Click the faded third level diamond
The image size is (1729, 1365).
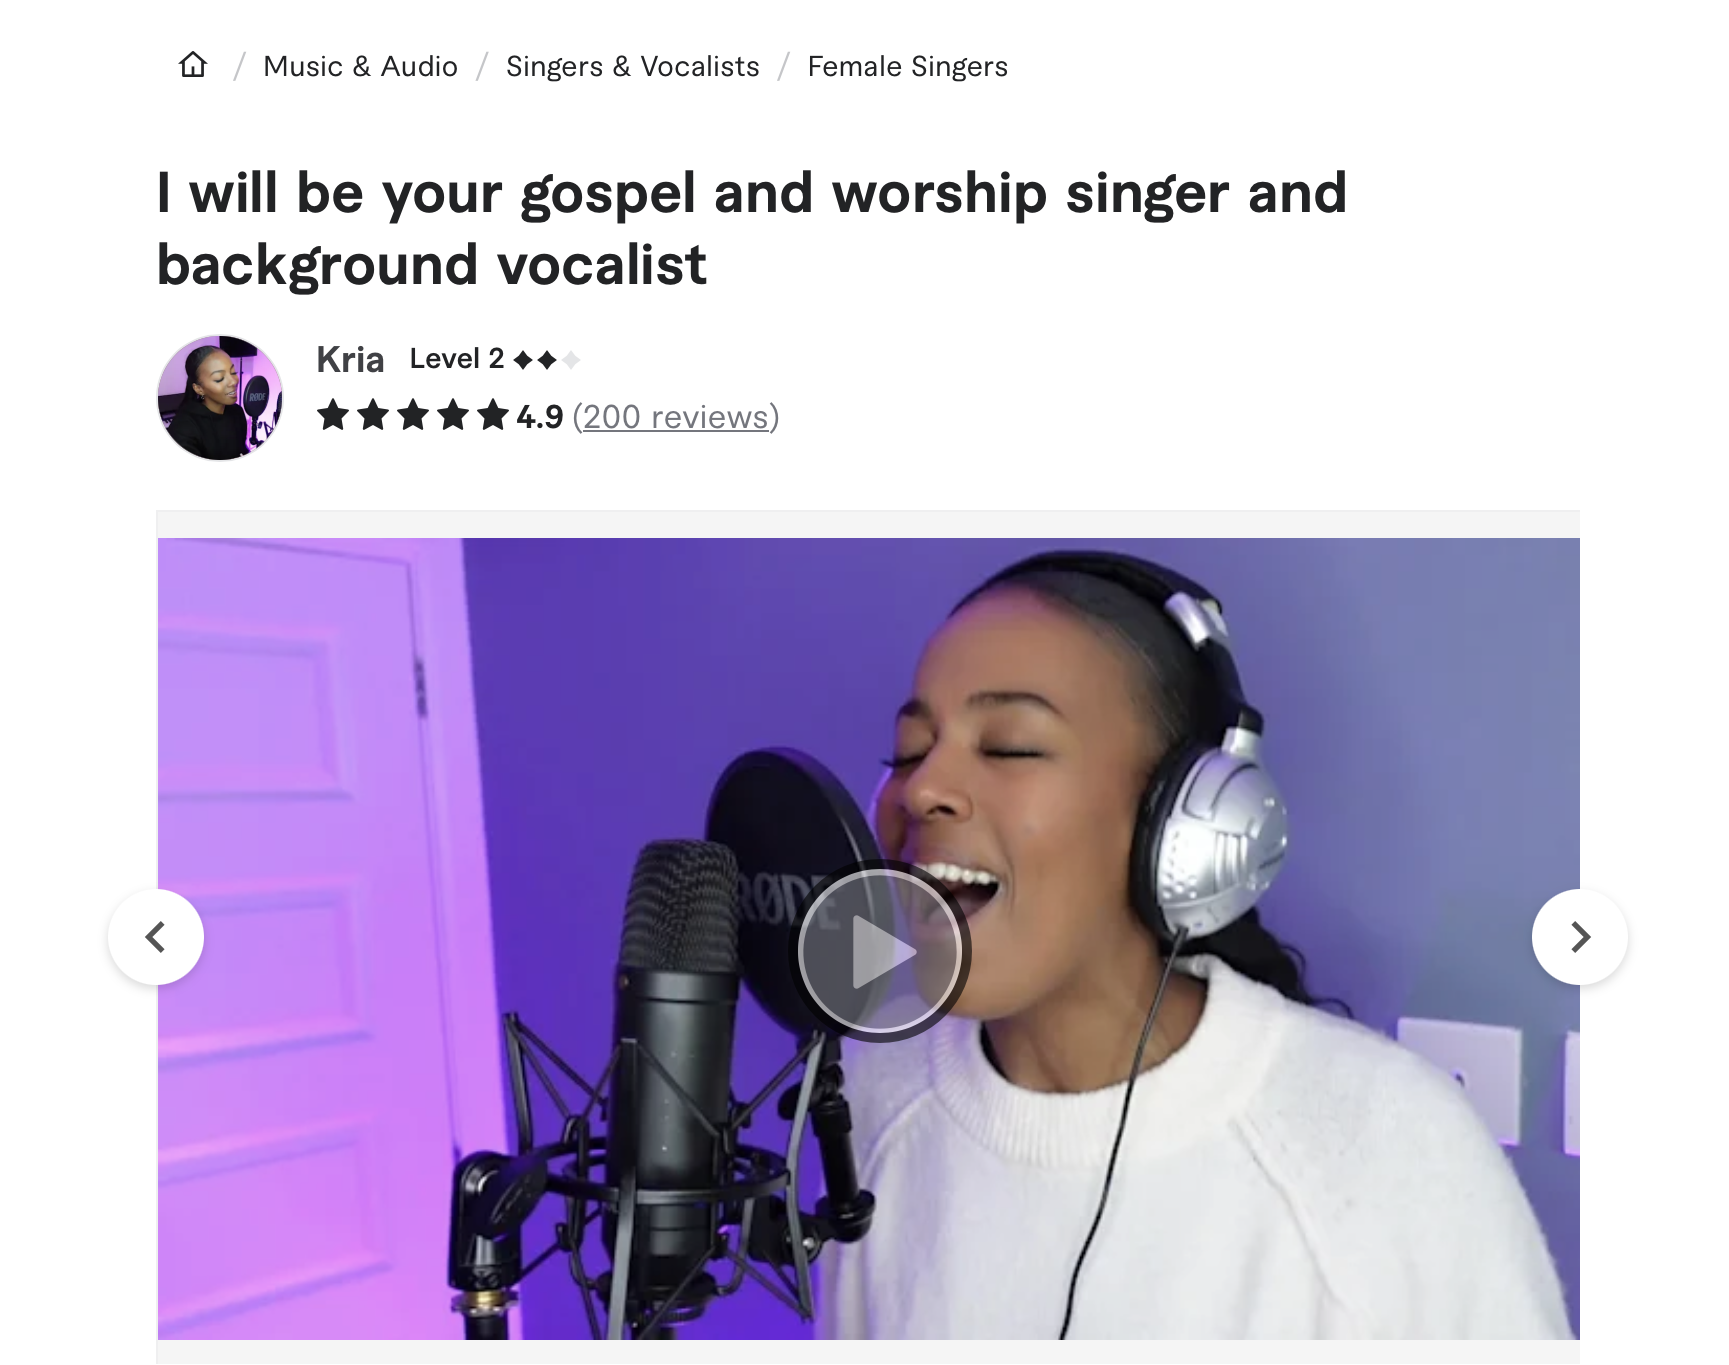pos(571,360)
